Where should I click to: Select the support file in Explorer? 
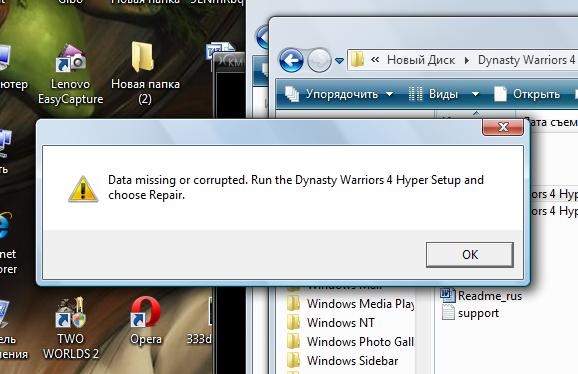(470, 313)
